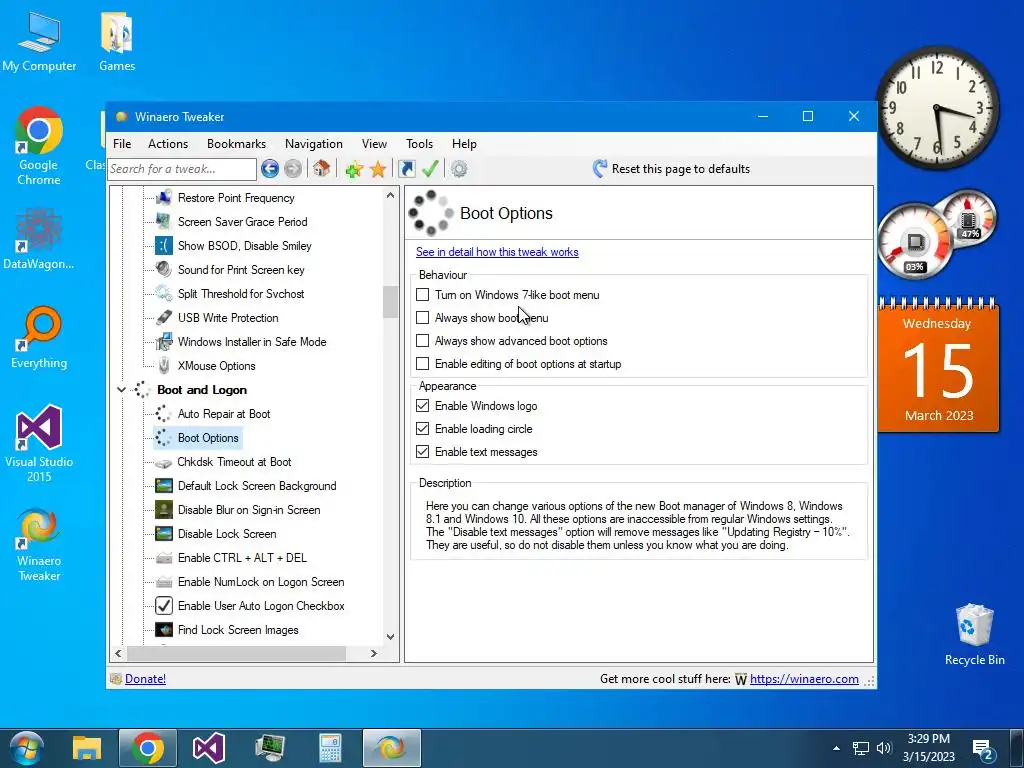Open Visual Studio from the taskbar
Screen dimensions: 1024x768
point(209,748)
